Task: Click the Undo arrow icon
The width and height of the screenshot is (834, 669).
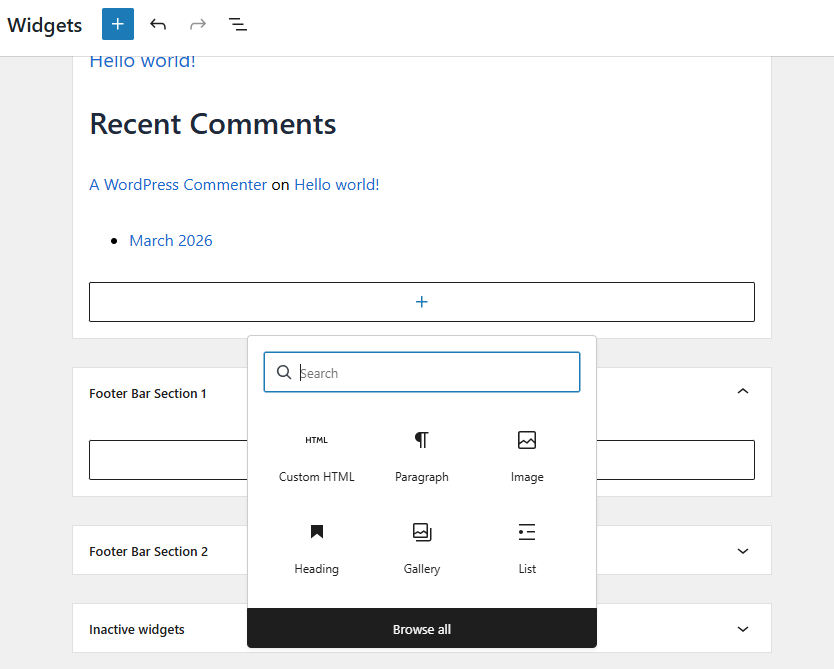Action: pos(158,24)
